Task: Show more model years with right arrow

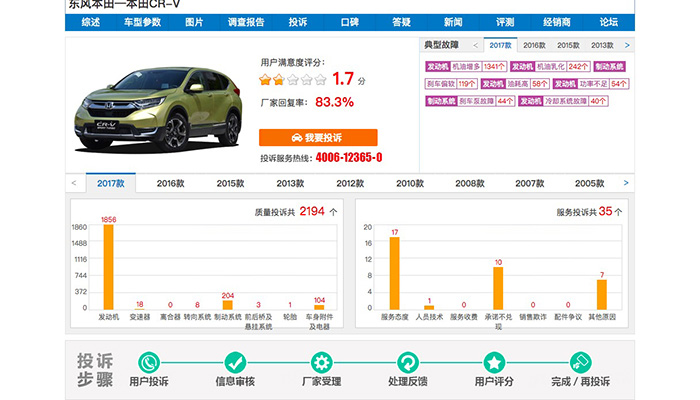Action: coord(626,183)
